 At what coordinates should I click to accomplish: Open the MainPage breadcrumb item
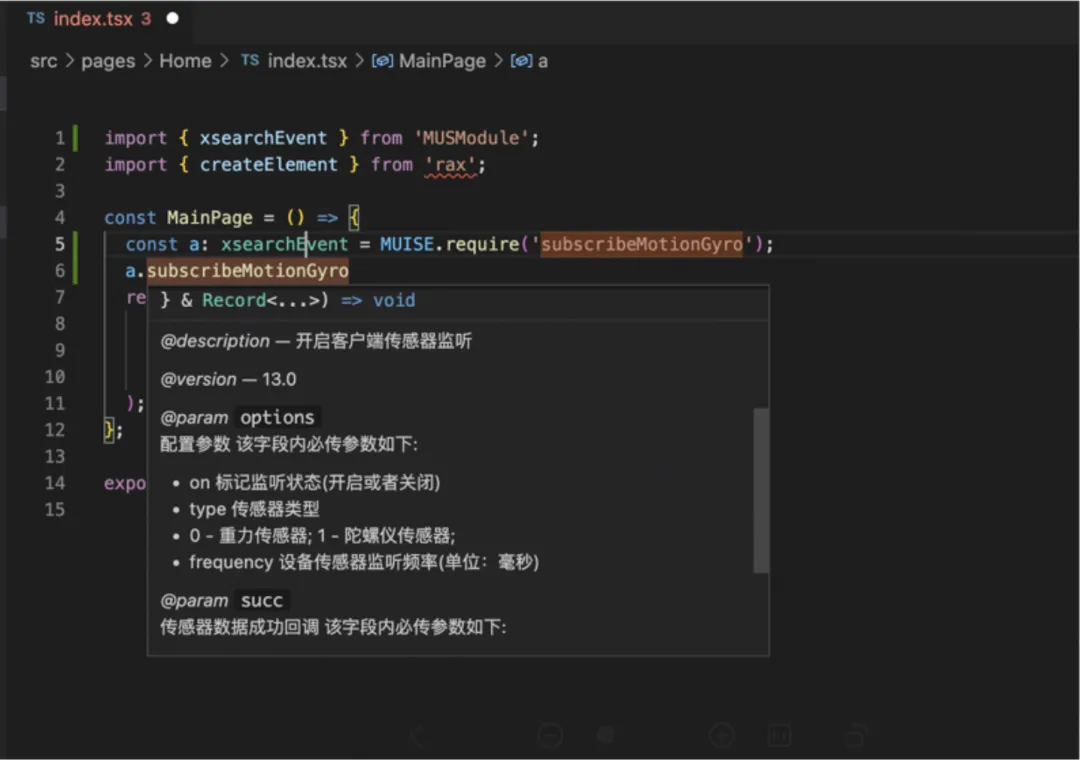[x=442, y=61]
